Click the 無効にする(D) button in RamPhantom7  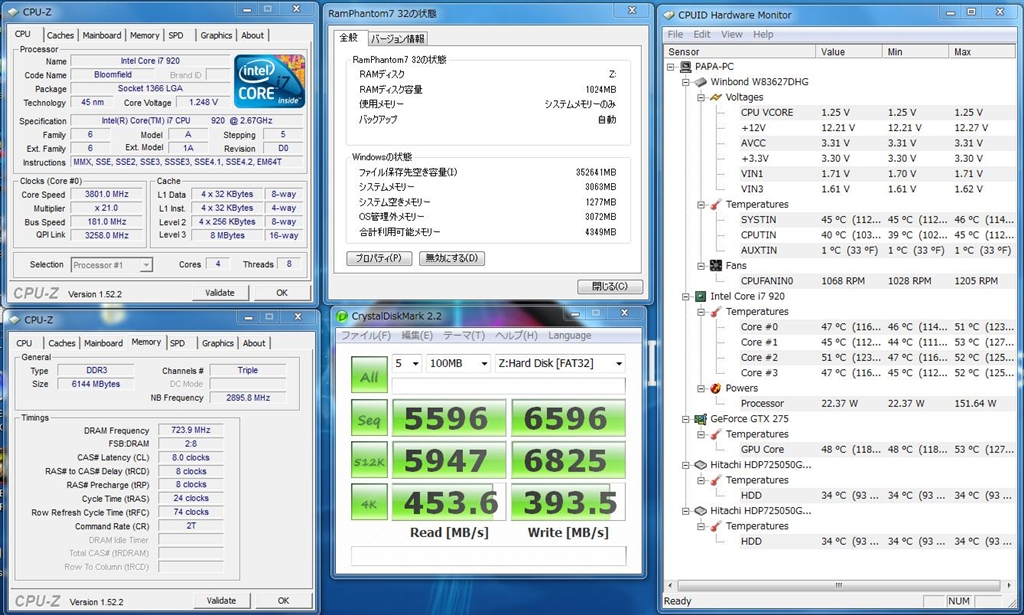coord(452,258)
